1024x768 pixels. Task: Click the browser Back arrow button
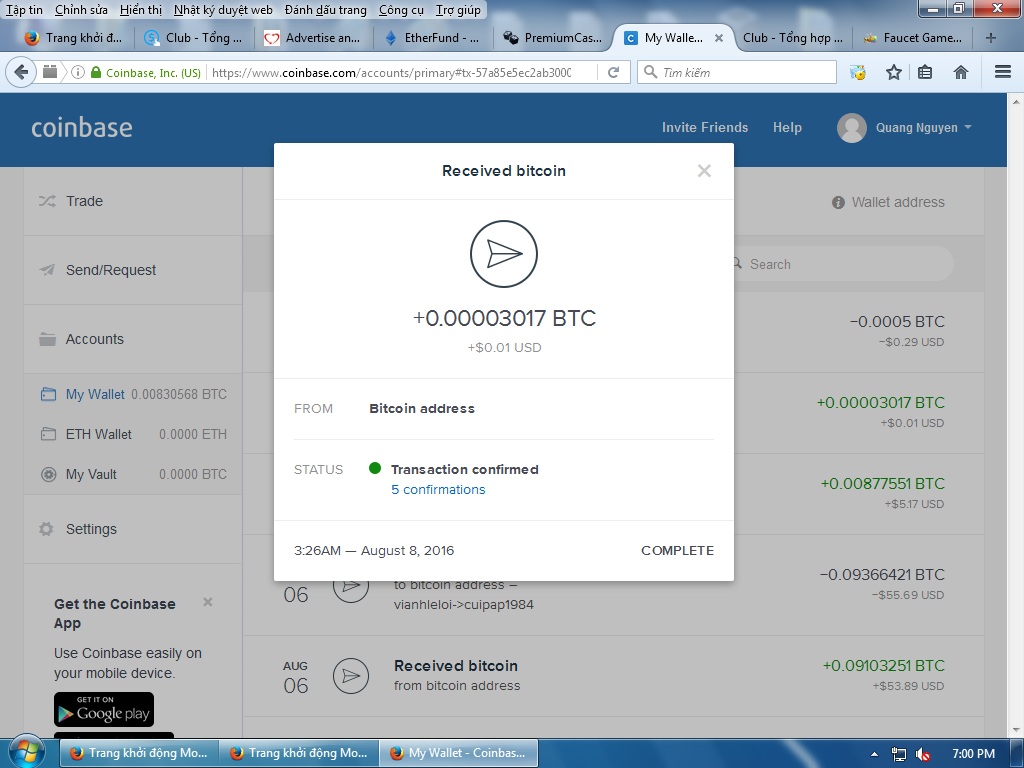pos(21,72)
